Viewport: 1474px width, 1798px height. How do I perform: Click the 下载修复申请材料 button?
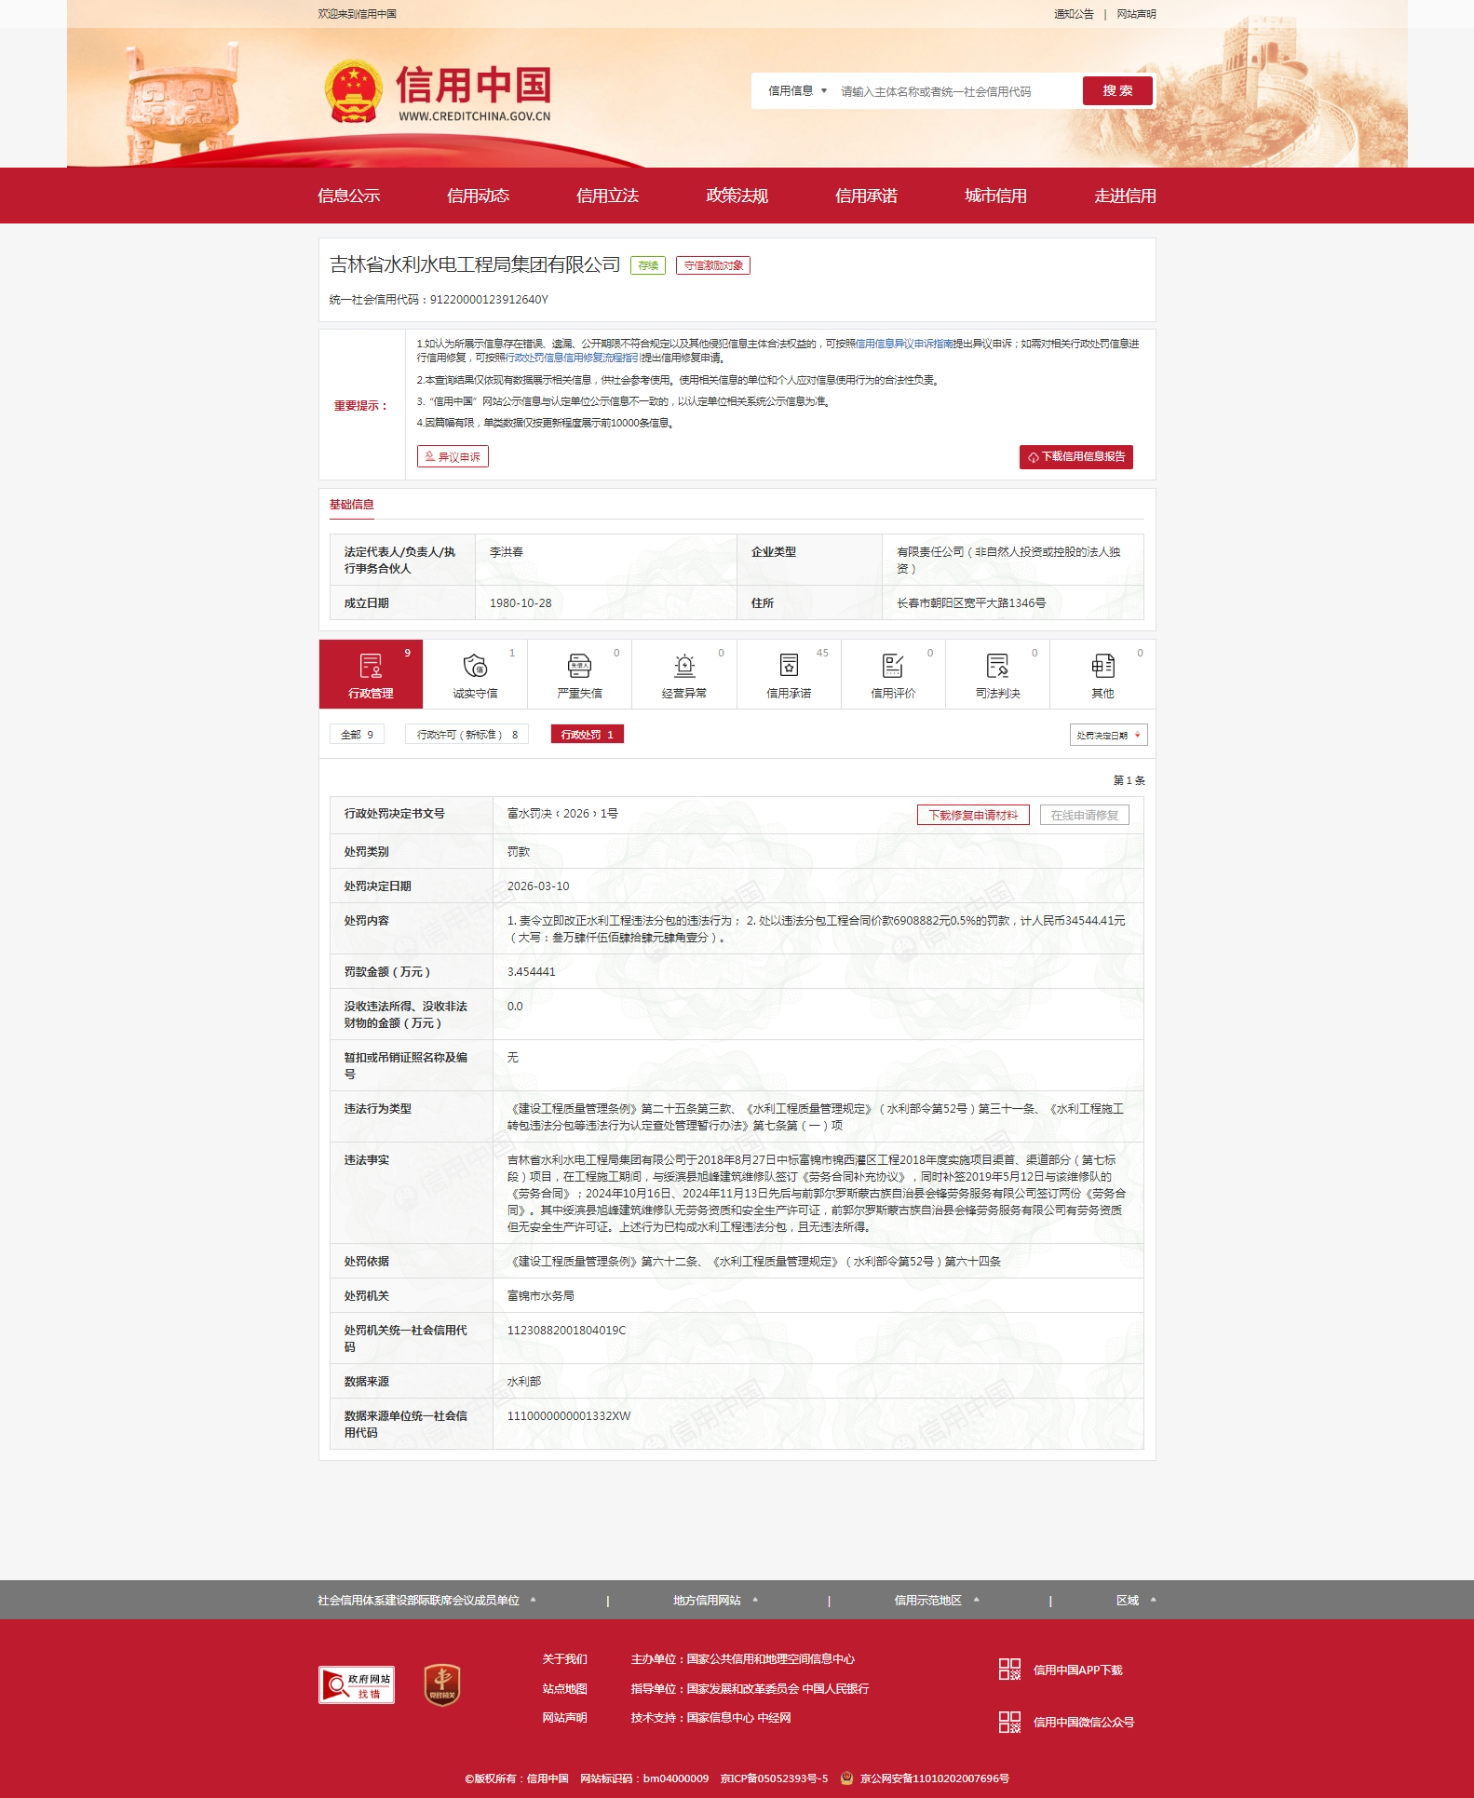tap(972, 815)
